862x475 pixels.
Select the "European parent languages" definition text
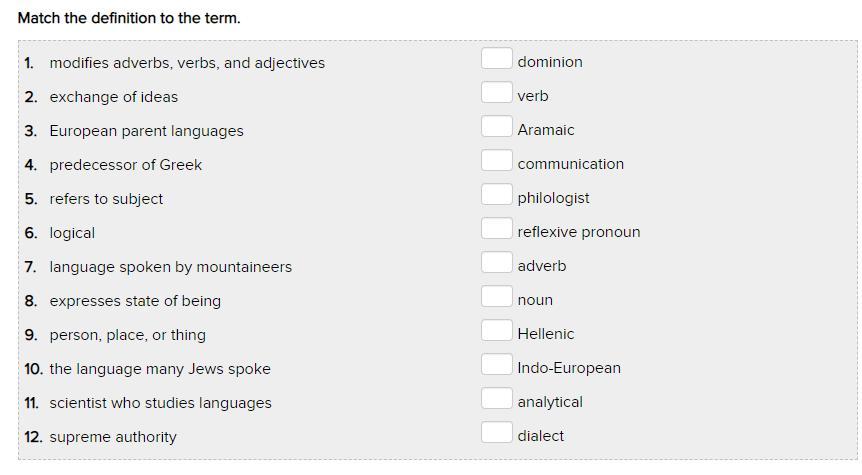click(146, 131)
